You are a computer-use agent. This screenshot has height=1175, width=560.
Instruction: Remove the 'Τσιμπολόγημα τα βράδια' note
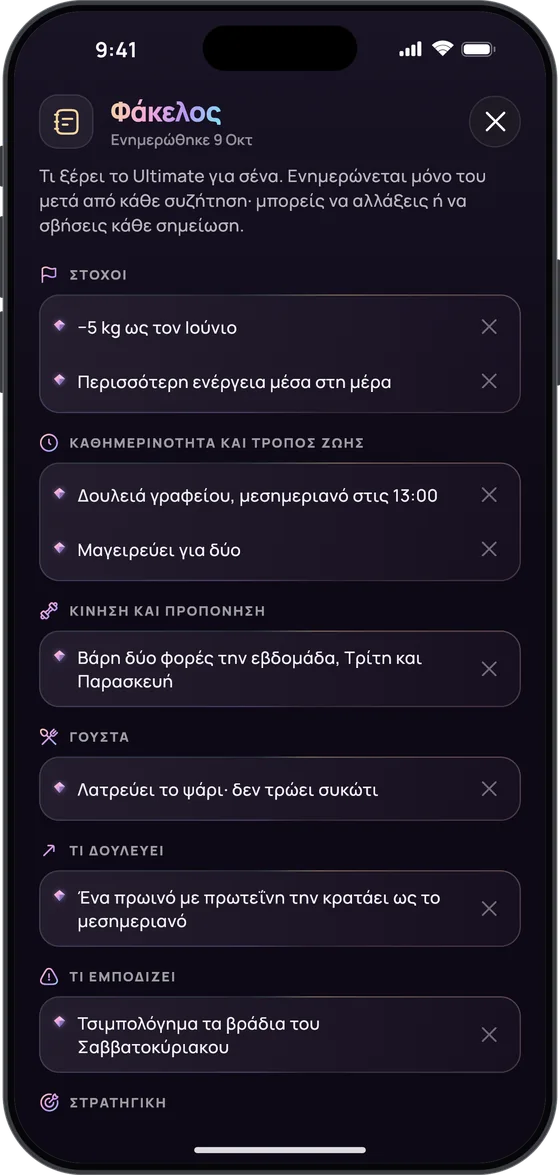489,1035
